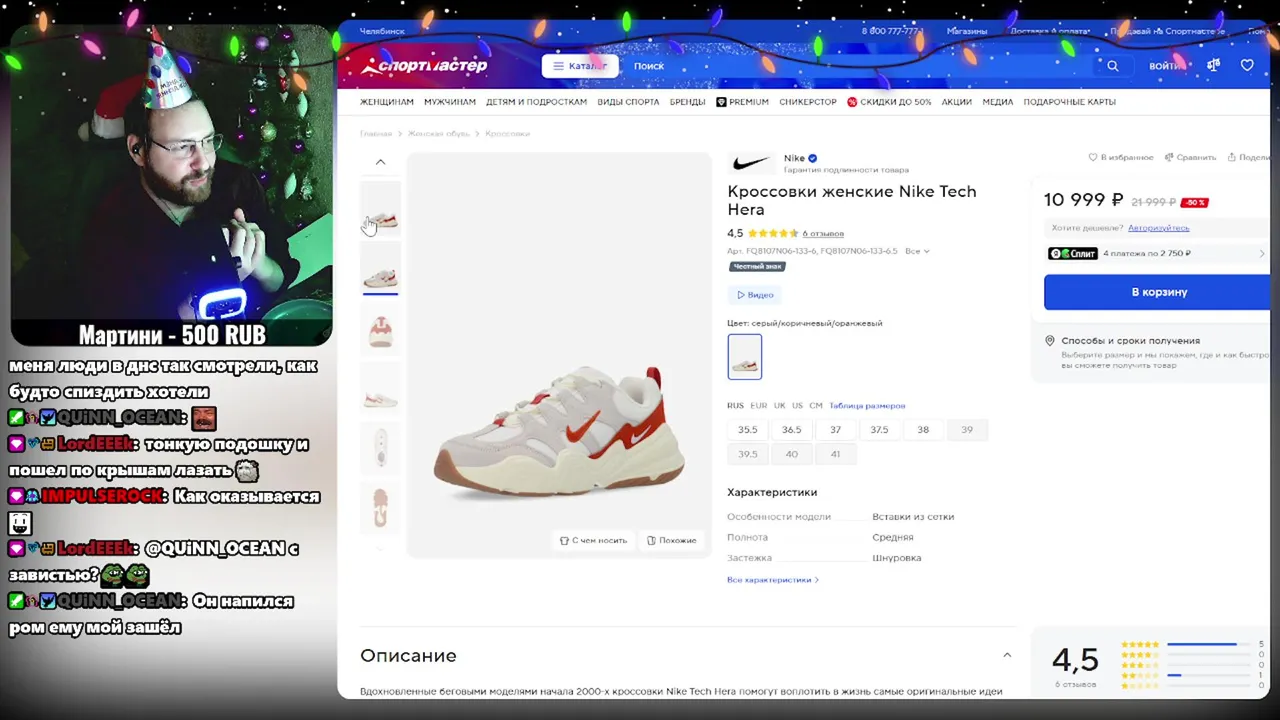Click Войти to sign in
The width and height of the screenshot is (1280, 720).
coord(1164,66)
